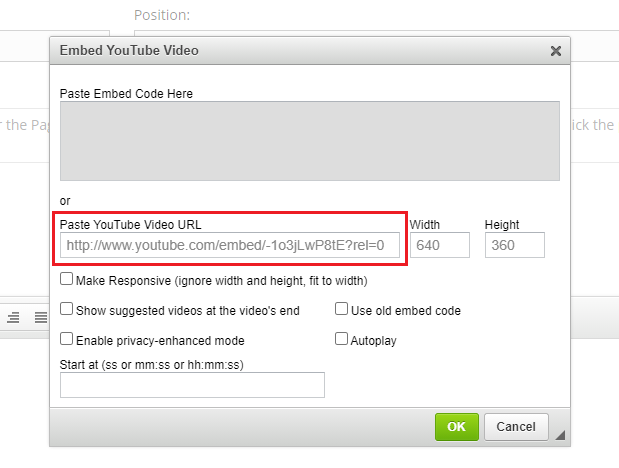Click the Paste YouTube Video URL field
The width and height of the screenshot is (619, 468).
tap(230, 245)
